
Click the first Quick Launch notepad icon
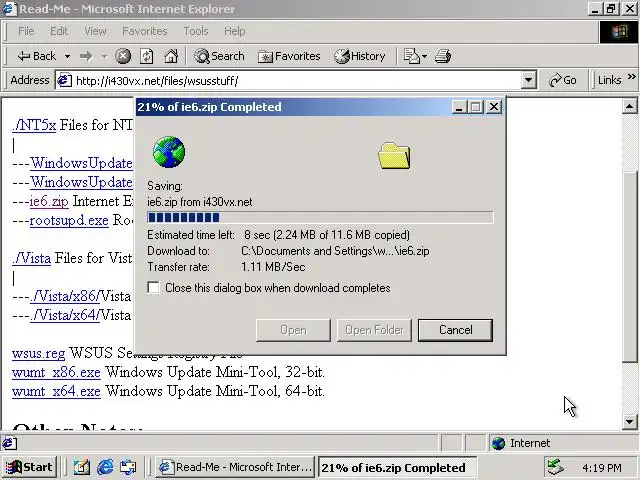coord(82,467)
